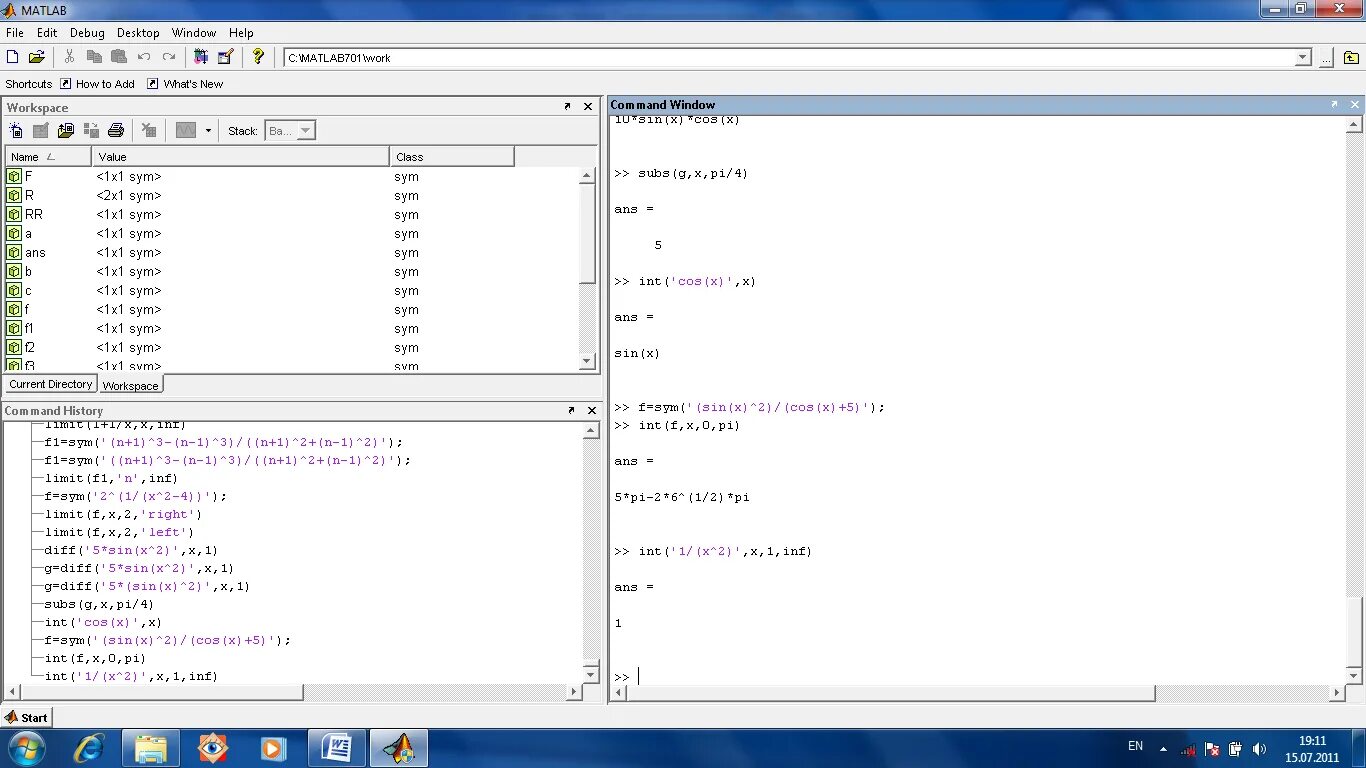Open the Window menu

coord(194,33)
